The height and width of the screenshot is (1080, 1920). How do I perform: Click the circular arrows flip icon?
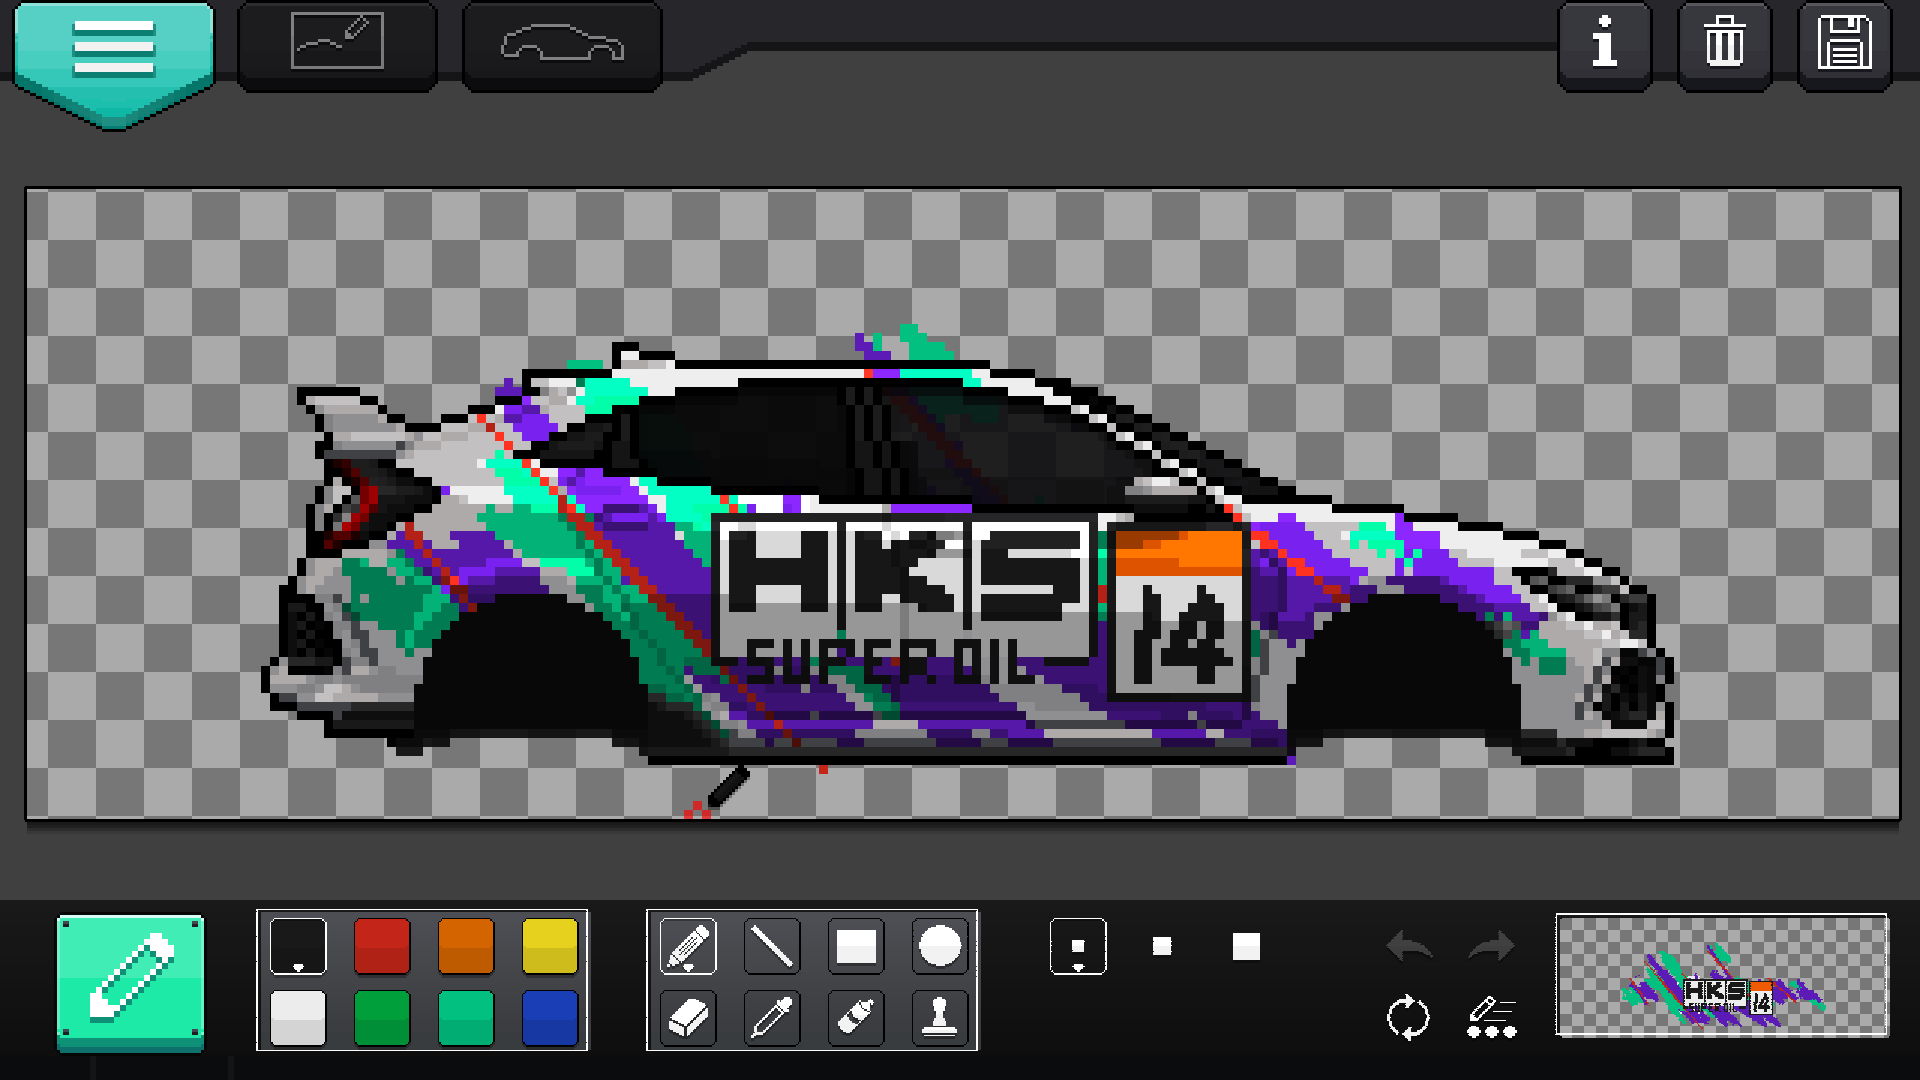click(x=1408, y=1018)
